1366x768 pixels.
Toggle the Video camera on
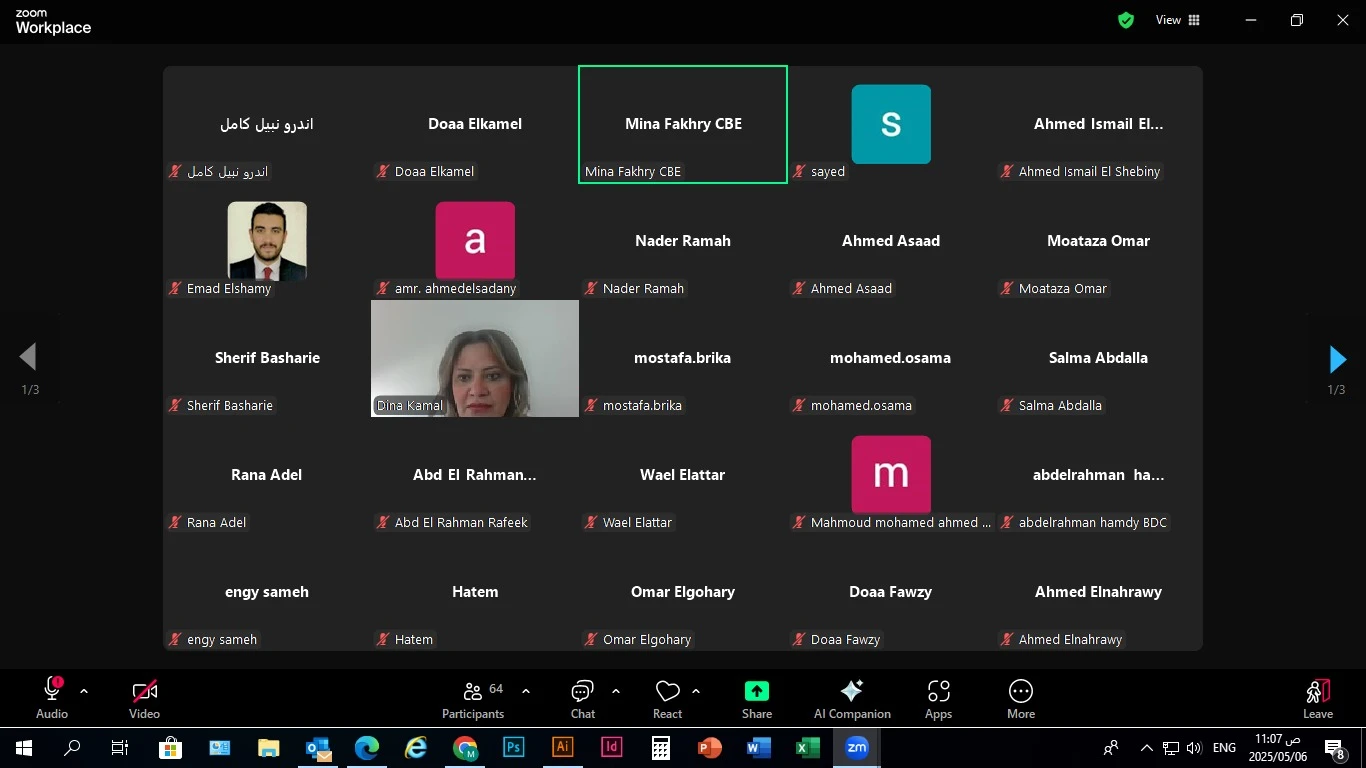pos(145,691)
